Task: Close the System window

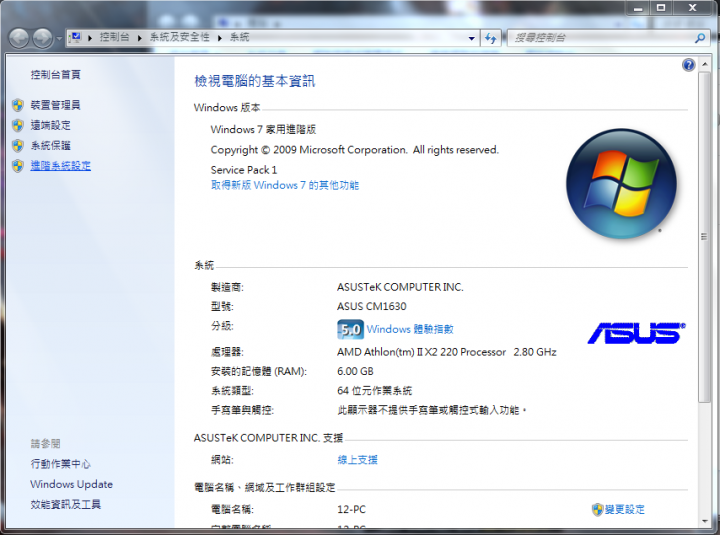Action: click(692, 8)
